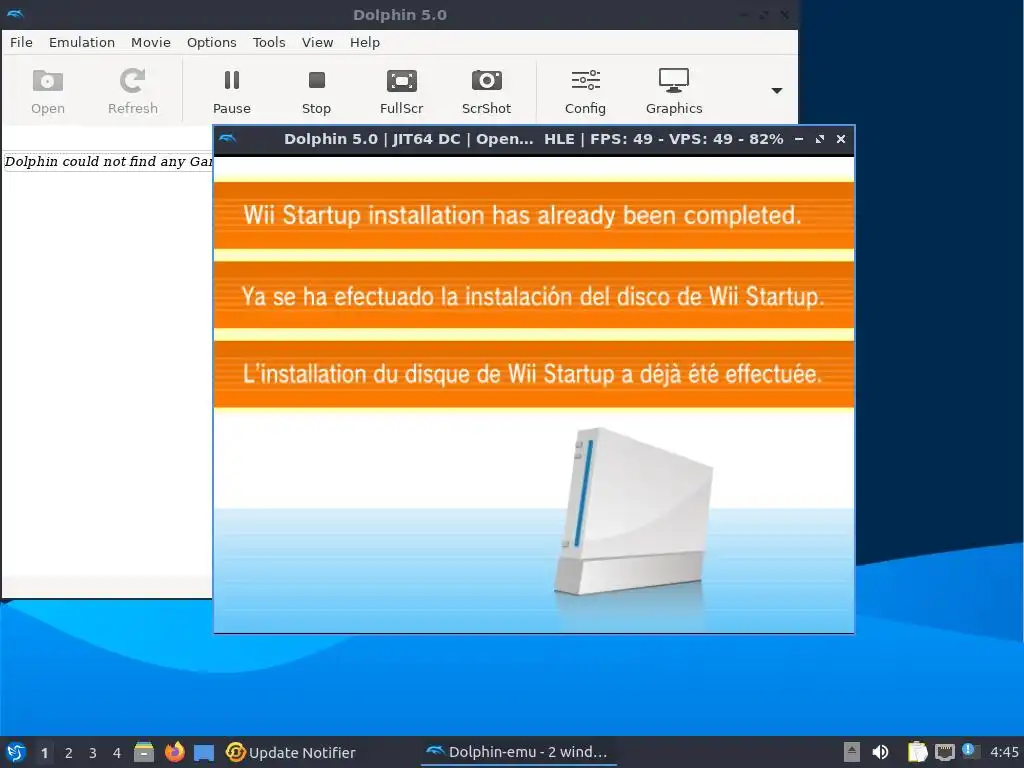Maximize the Dolphin game render window
This screenshot has height=768, width=1024.
tap(820, 139)
